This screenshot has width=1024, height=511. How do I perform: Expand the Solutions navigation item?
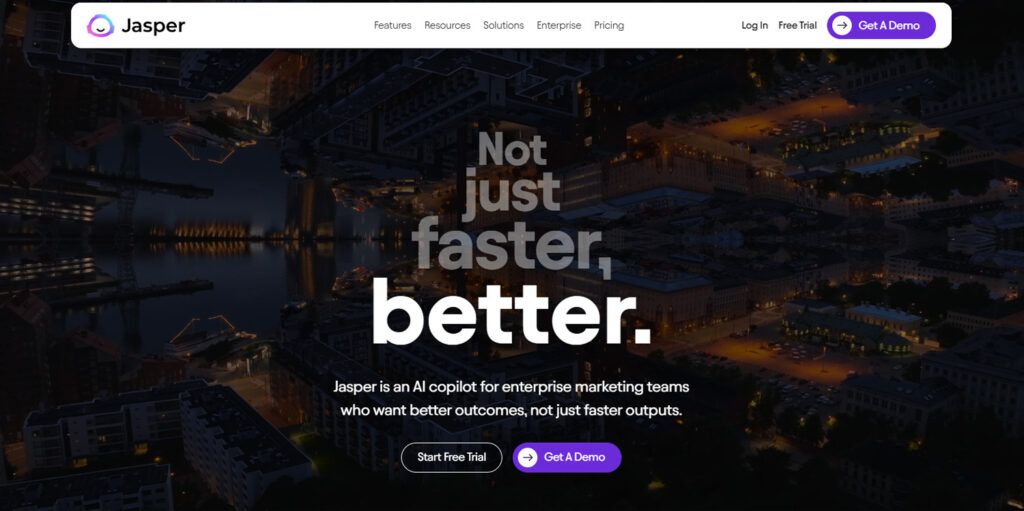pyautogui.click(x=504, y=25)
